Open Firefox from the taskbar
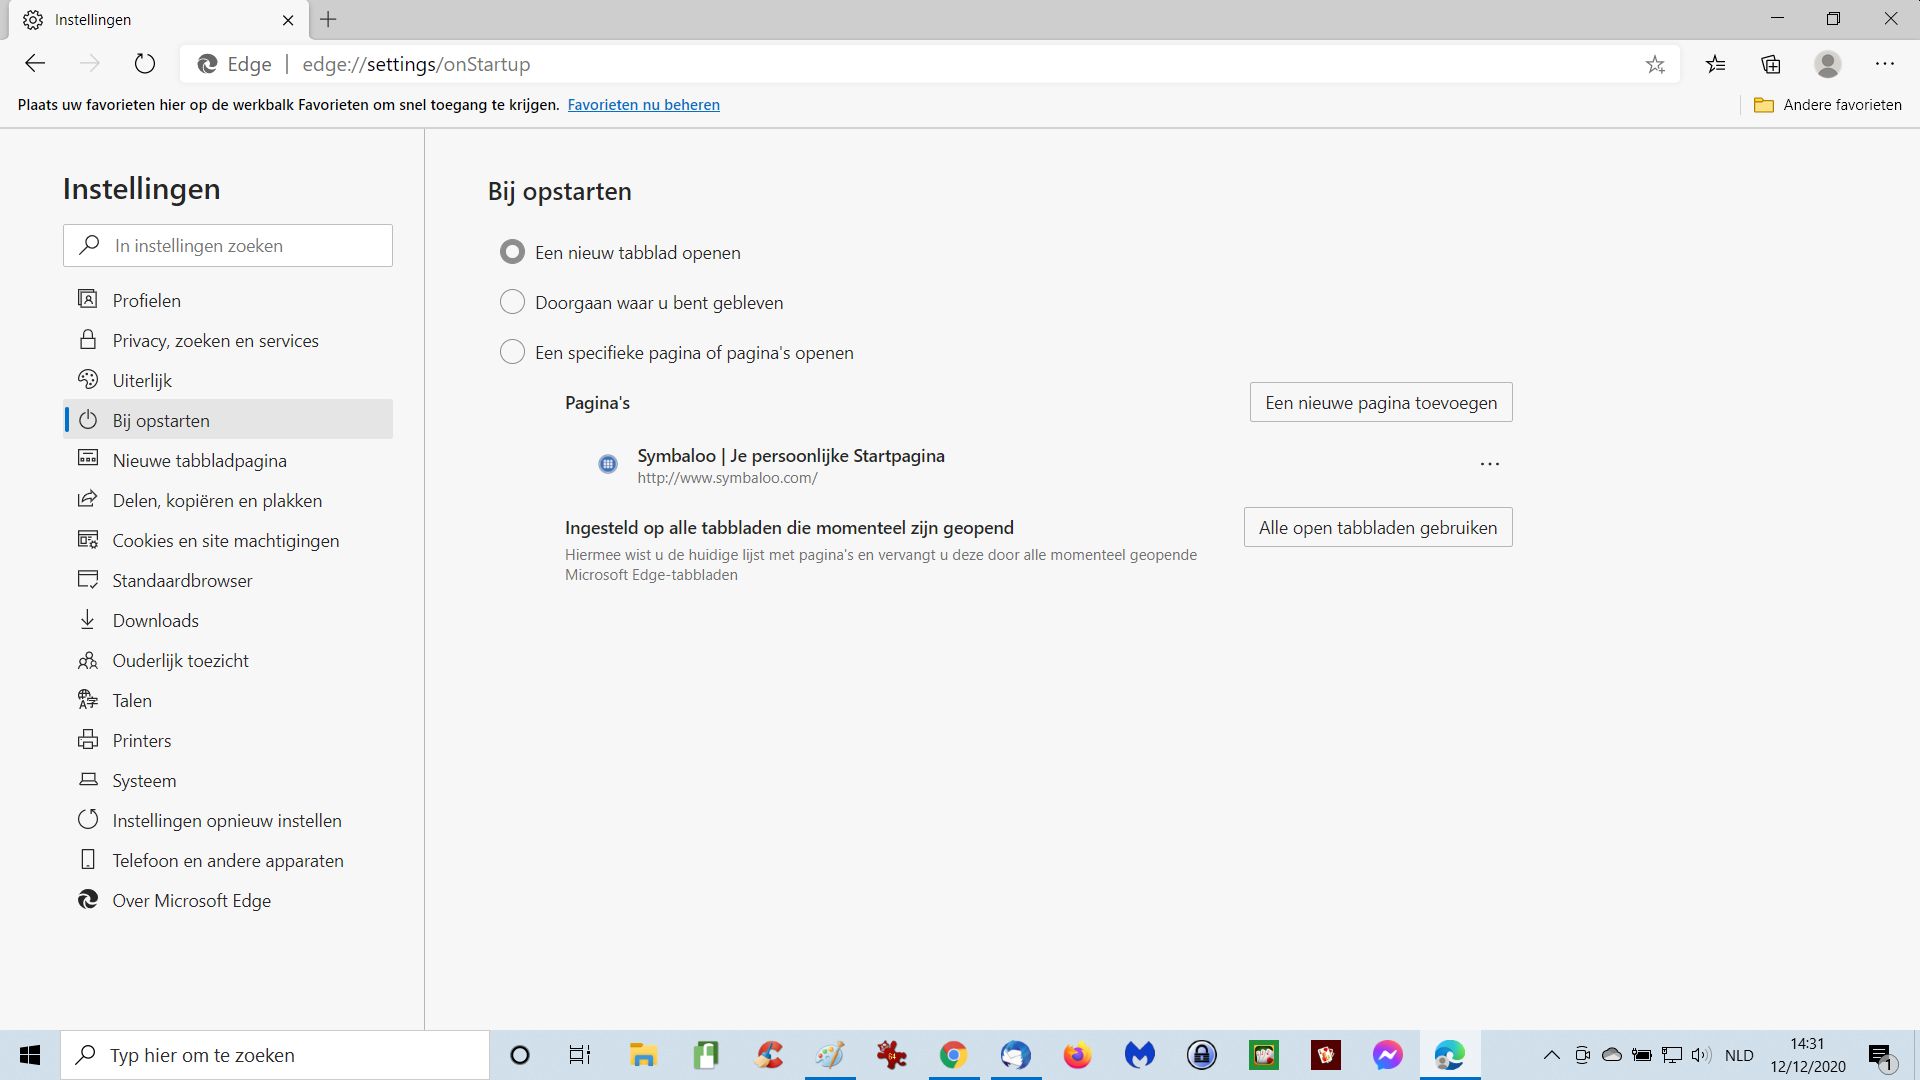The width and height of the screenshot is (1920, 1080). 1077,1055
